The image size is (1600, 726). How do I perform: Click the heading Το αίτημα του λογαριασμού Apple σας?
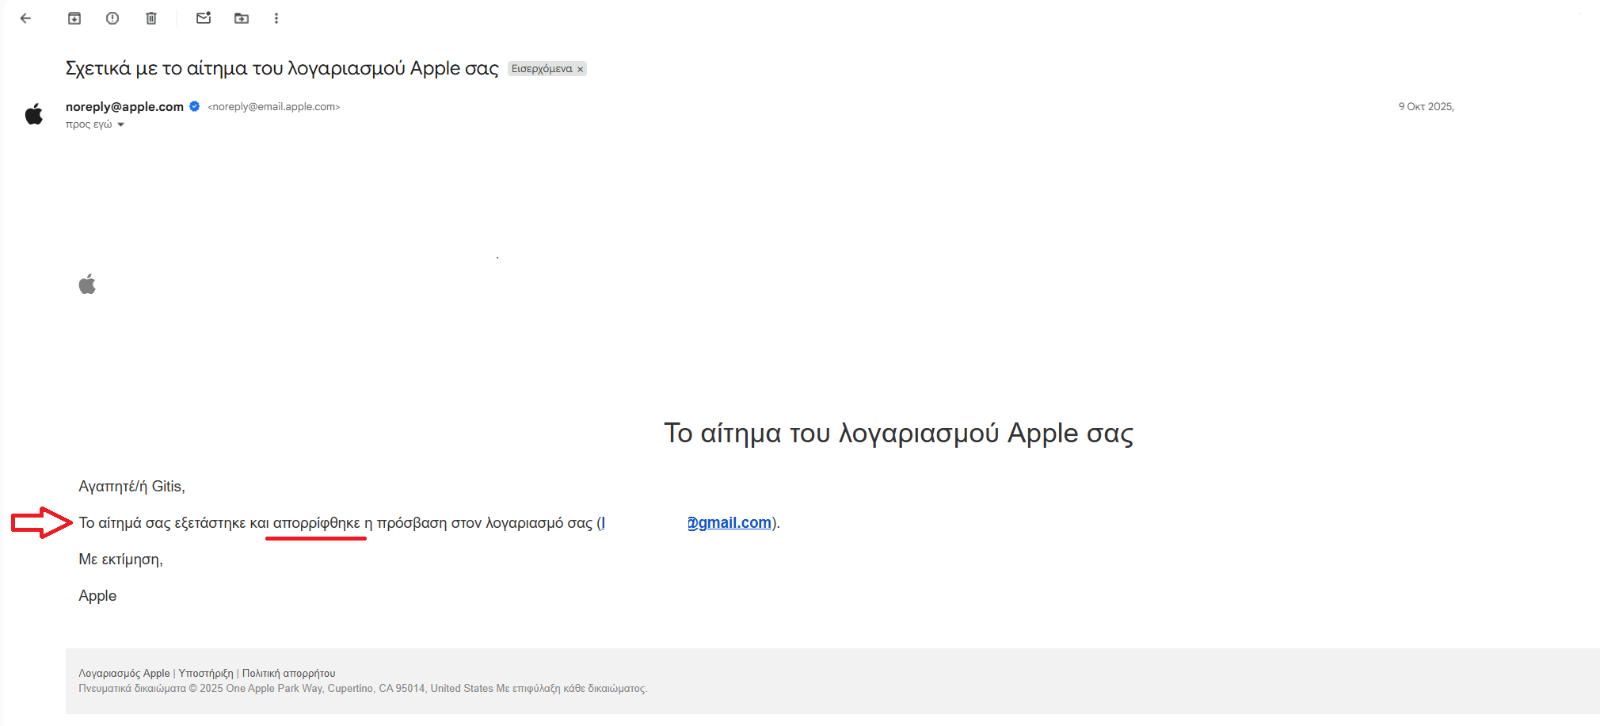coord(899,433)
